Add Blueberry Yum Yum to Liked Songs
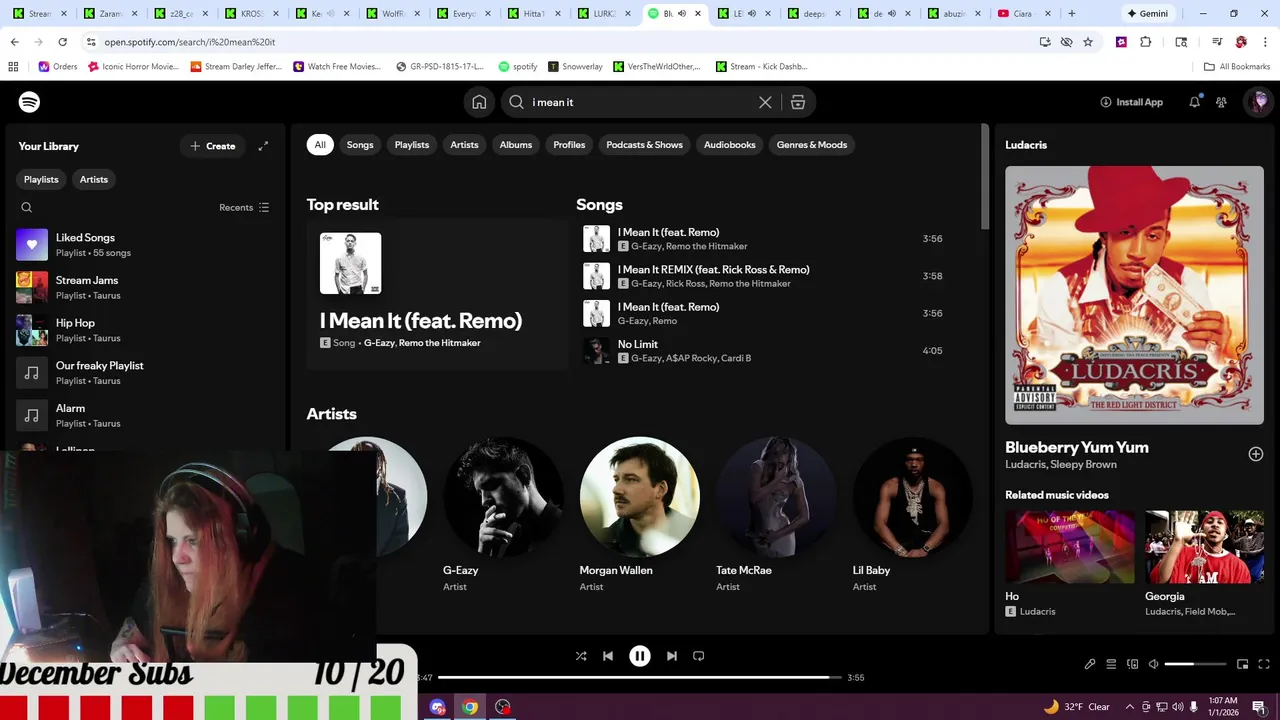The width and height of the screenshot is (1280, 720). point(1256,454)
